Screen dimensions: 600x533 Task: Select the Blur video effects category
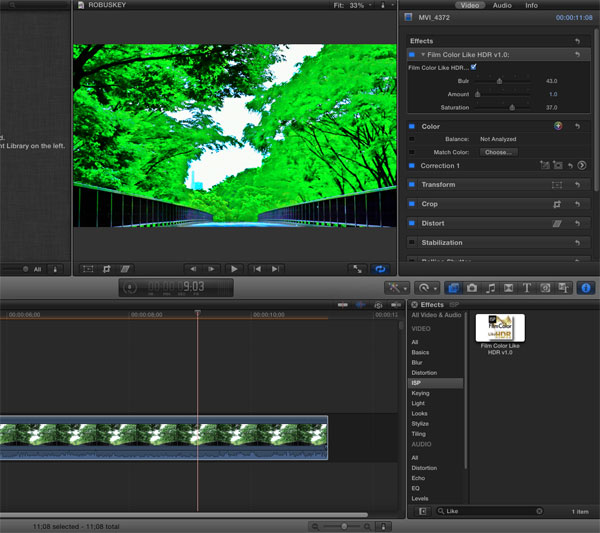[417, 362]
